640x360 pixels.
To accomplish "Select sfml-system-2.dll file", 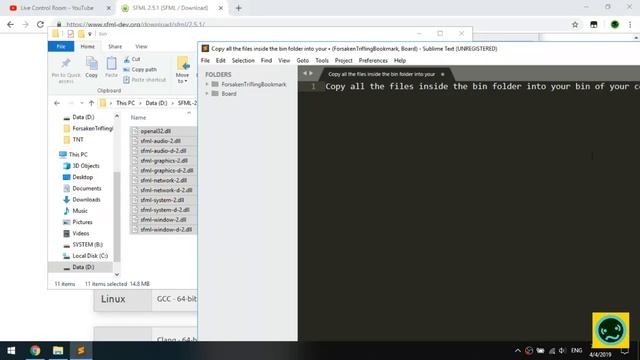I will click(x=163, y=200).
